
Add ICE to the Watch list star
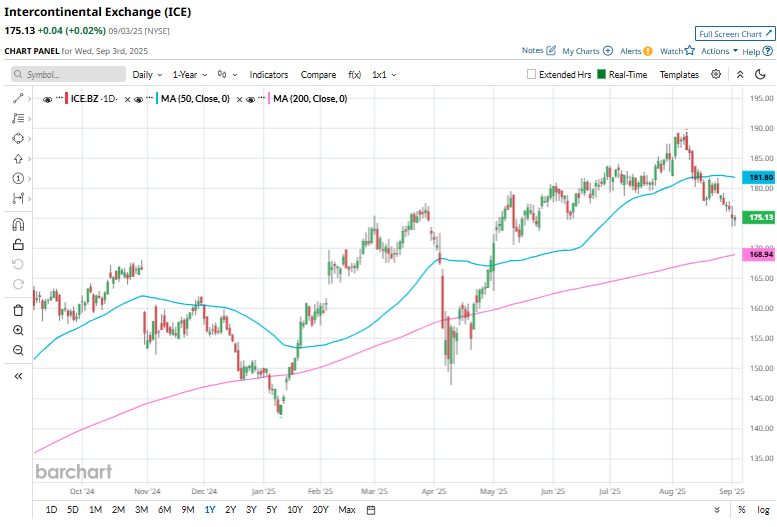pyautogui.click(x=689, y=51)
